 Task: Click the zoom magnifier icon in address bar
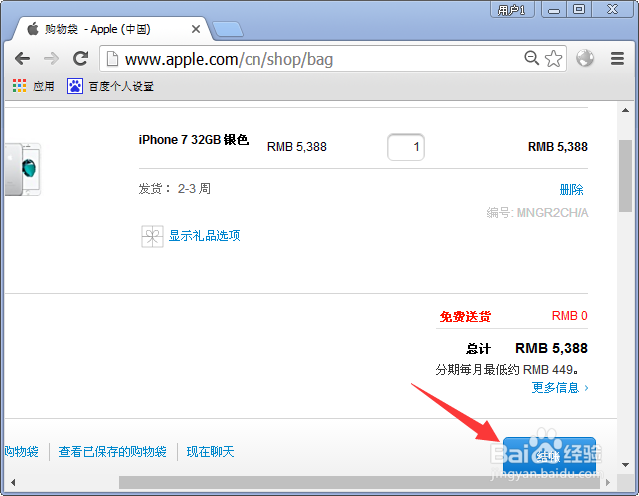tap(531, 58)
